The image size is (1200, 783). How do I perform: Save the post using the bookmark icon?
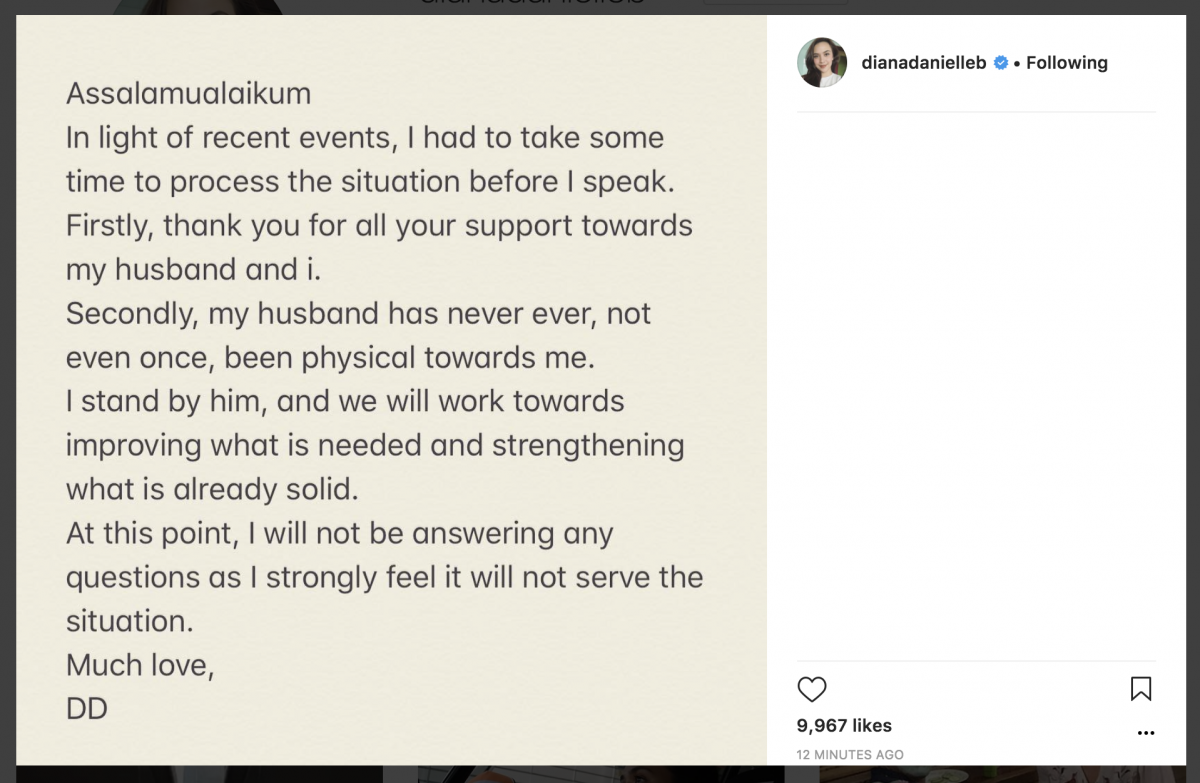(x=1141, y=689)
